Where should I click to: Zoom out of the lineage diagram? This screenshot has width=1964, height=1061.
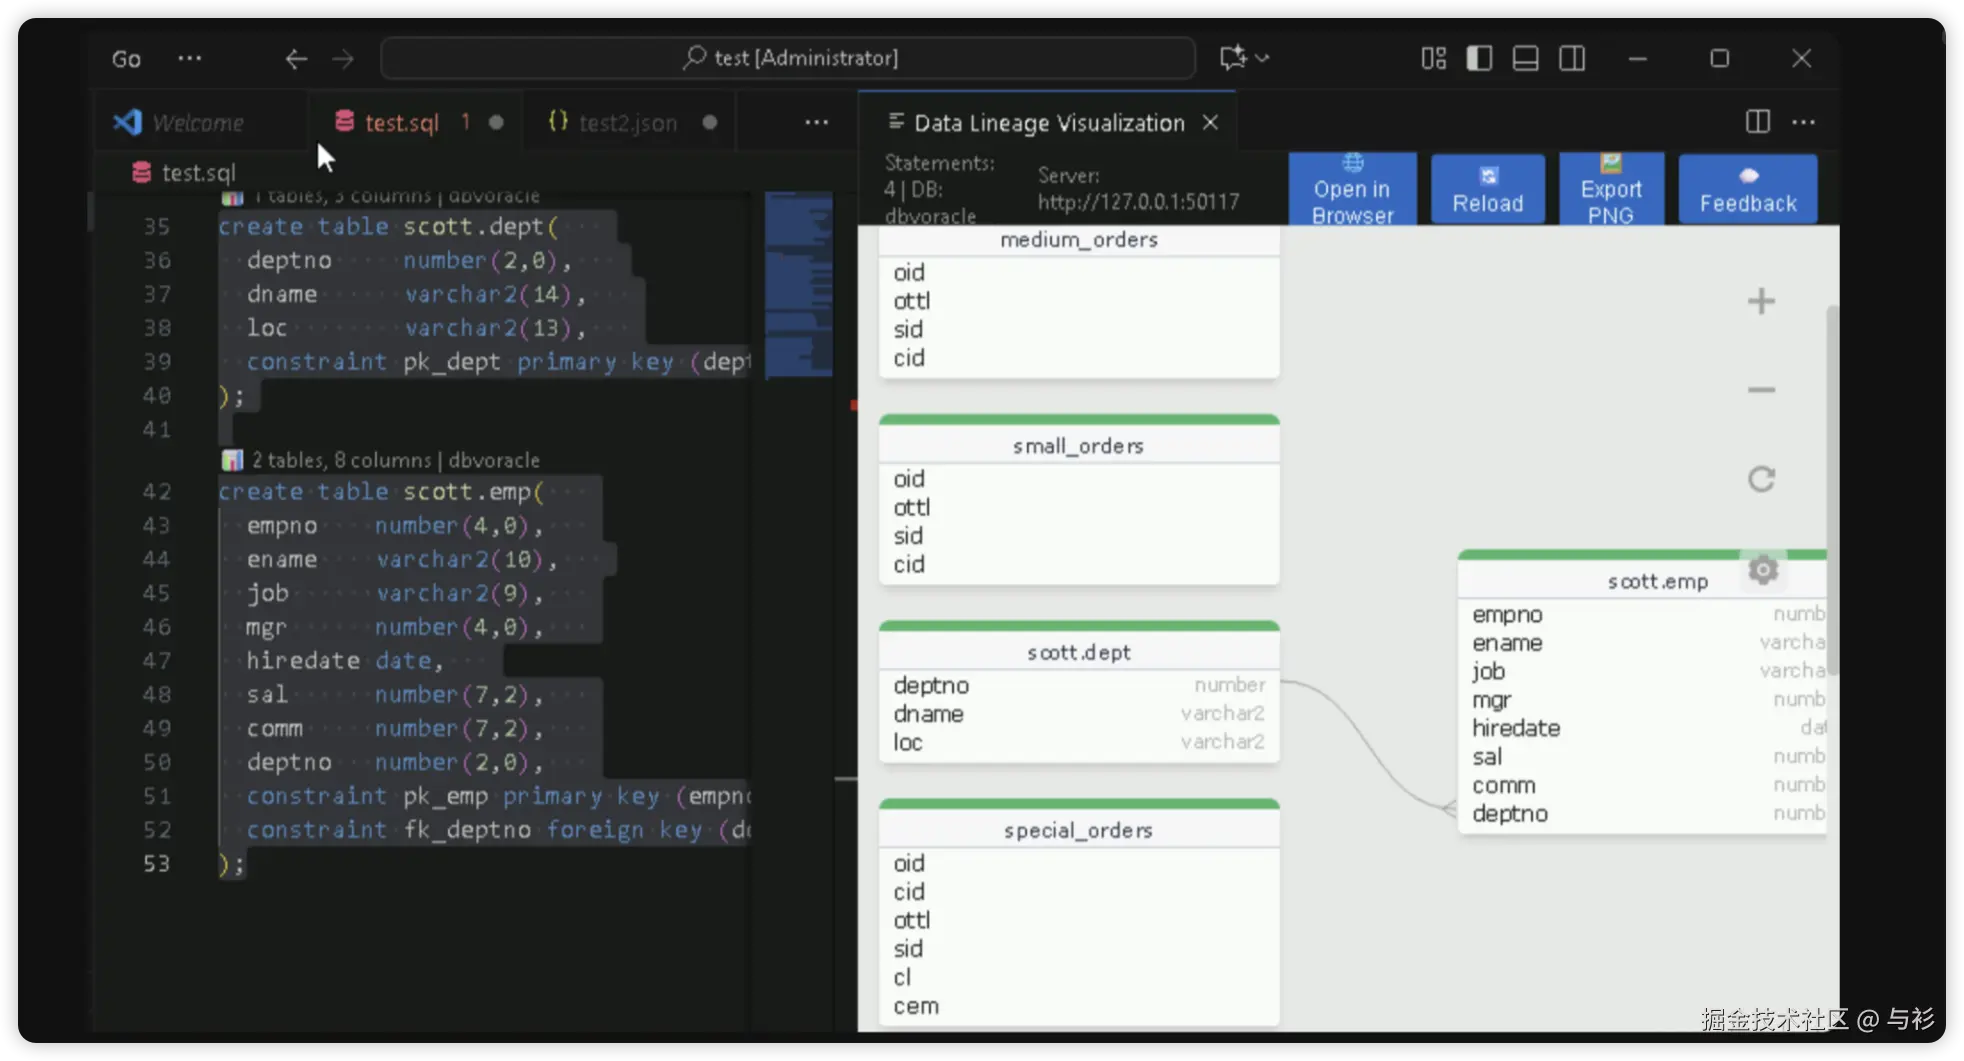pyautogui.click(x=1761, y=390)
